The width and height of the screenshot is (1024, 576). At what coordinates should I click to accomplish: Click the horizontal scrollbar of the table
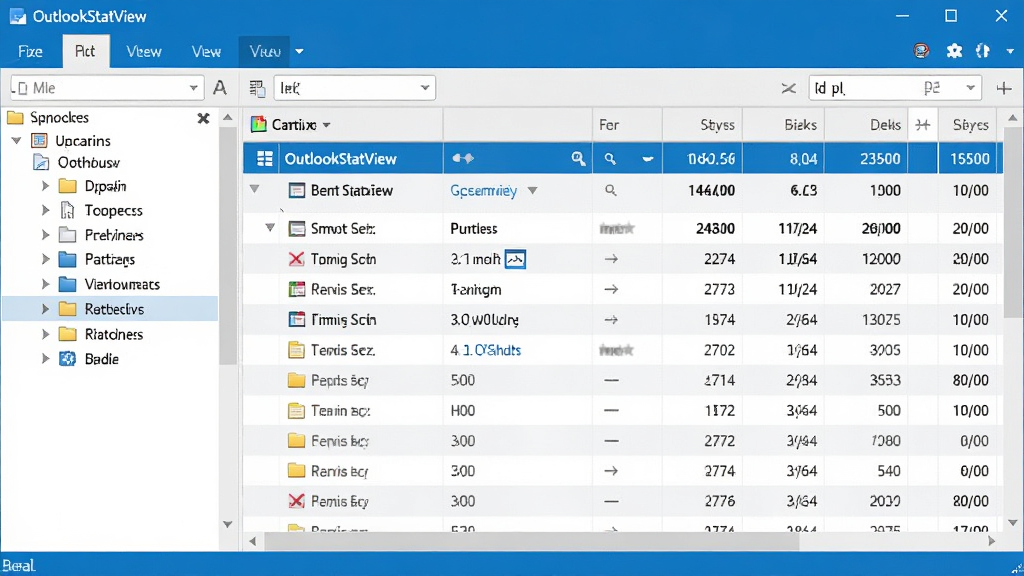tap(532, 541)
